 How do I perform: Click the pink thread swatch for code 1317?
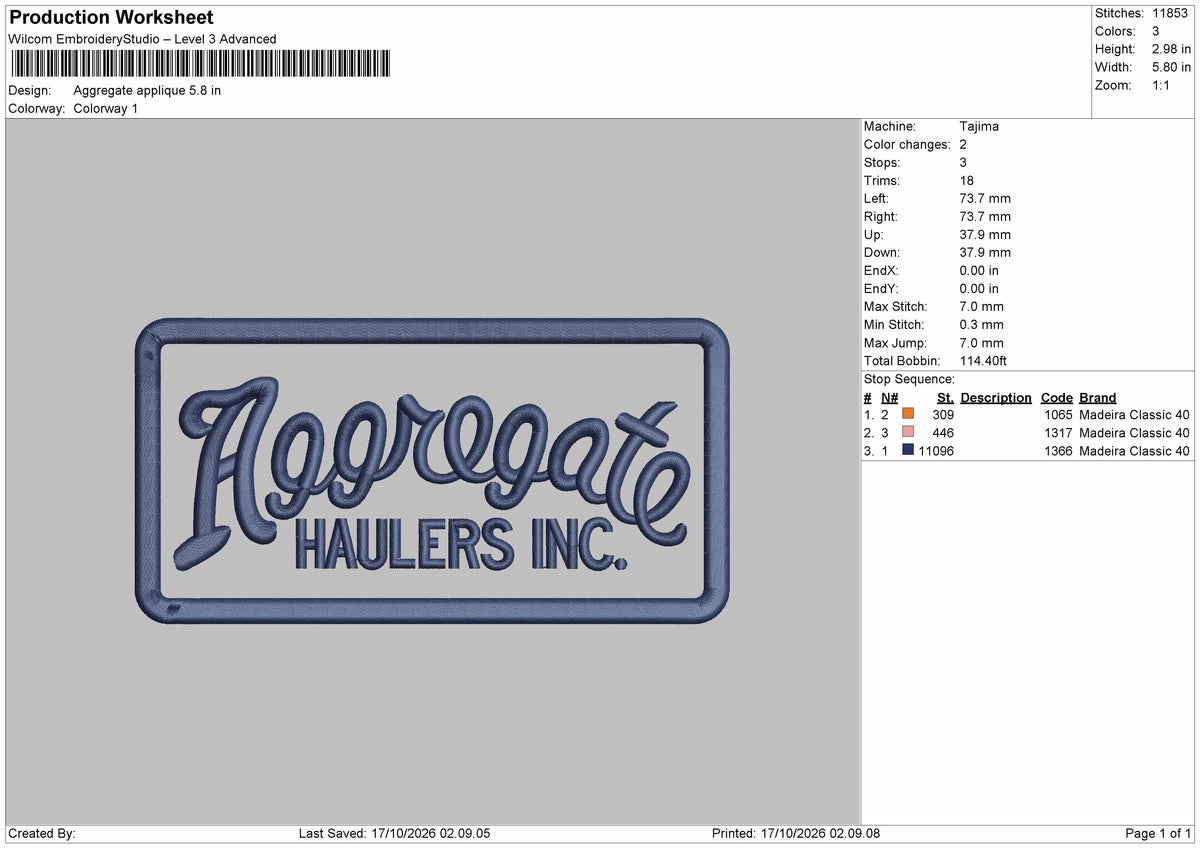click(908, 432)
